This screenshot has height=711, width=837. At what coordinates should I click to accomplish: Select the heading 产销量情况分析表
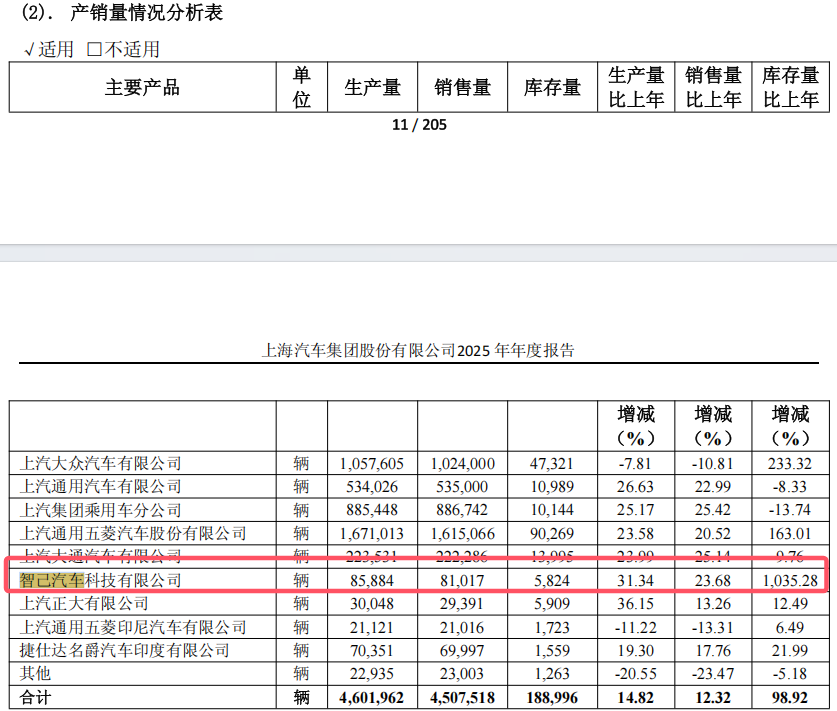pos(146,13)
